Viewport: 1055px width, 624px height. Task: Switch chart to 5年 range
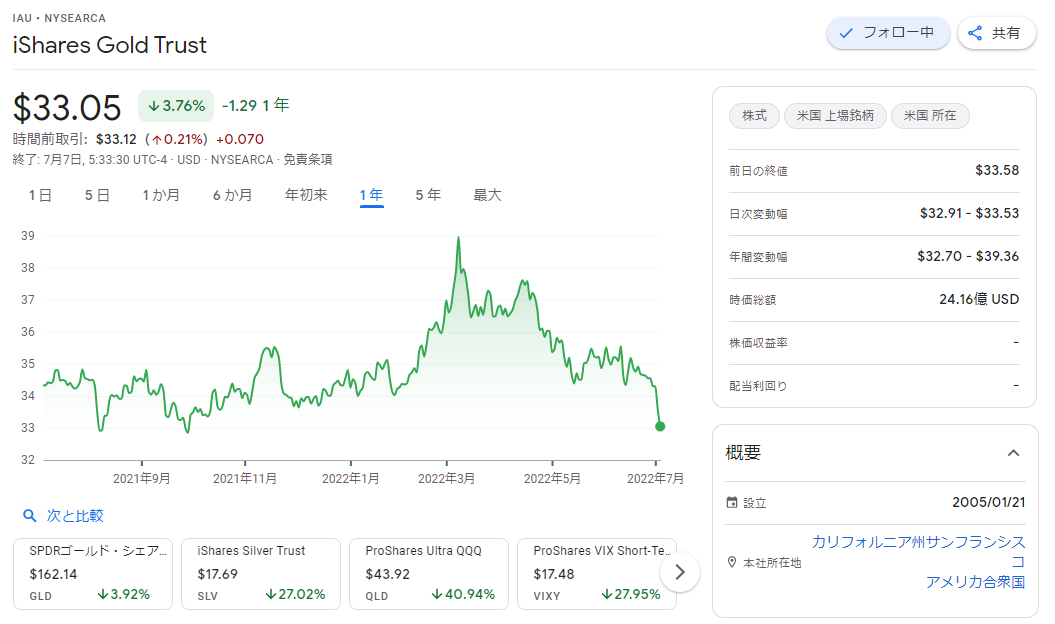click(428, 195)
